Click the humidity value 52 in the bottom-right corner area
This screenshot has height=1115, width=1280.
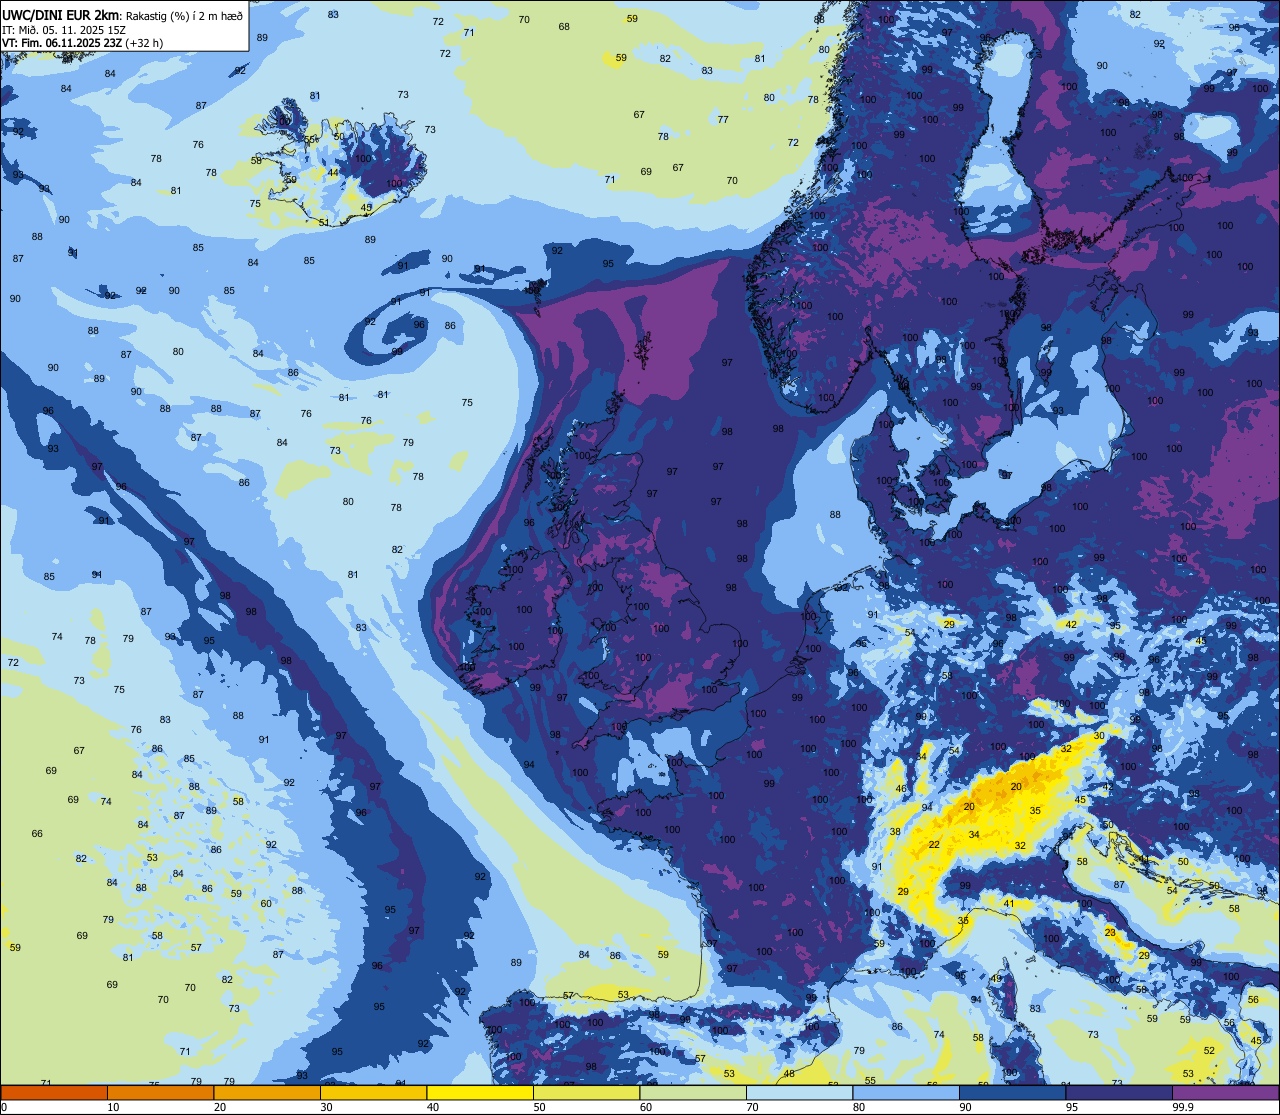click(x=1209, y=1050)
